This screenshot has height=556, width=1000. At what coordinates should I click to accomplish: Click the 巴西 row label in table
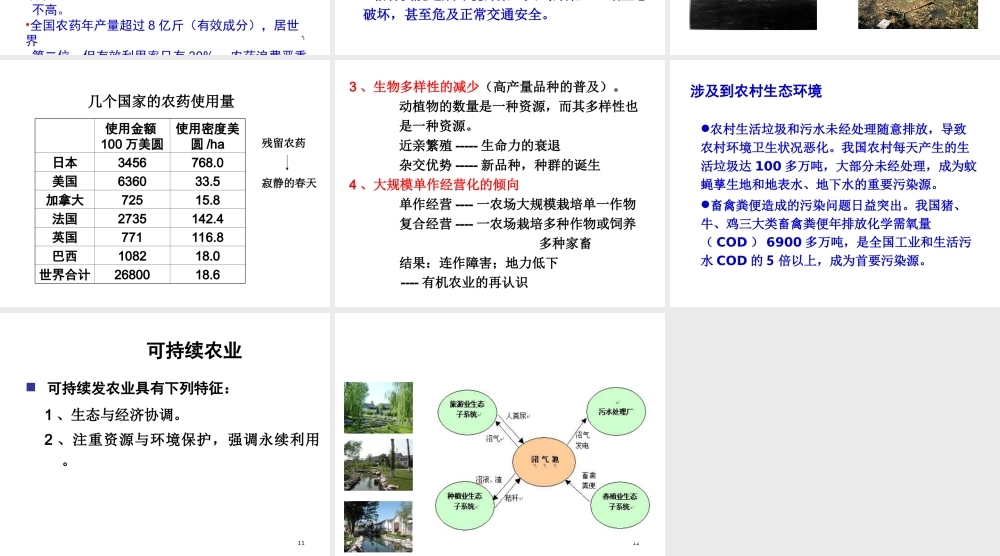coord(65,256)
